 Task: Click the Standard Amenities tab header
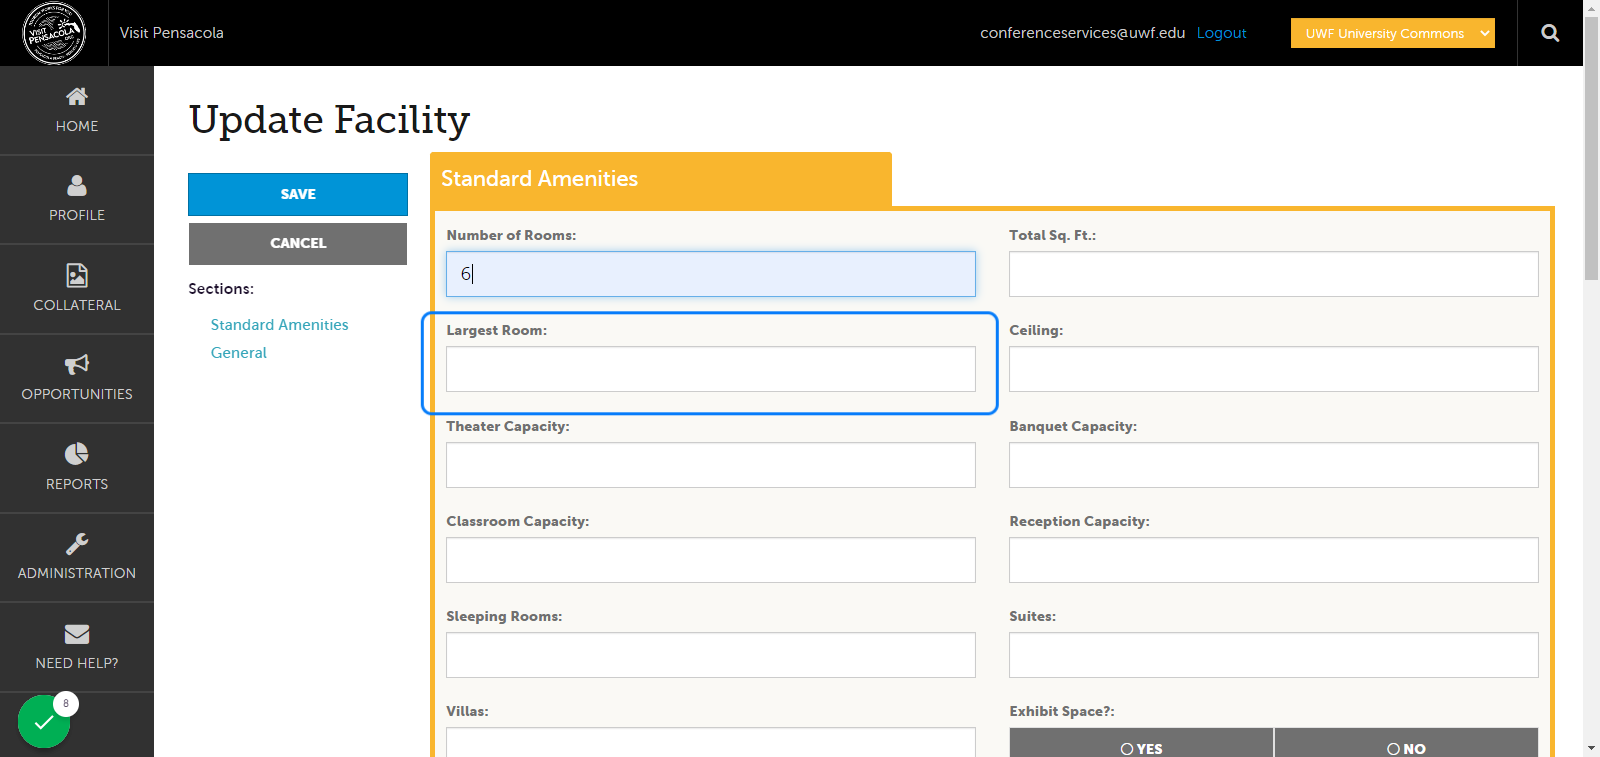(661, 179)
